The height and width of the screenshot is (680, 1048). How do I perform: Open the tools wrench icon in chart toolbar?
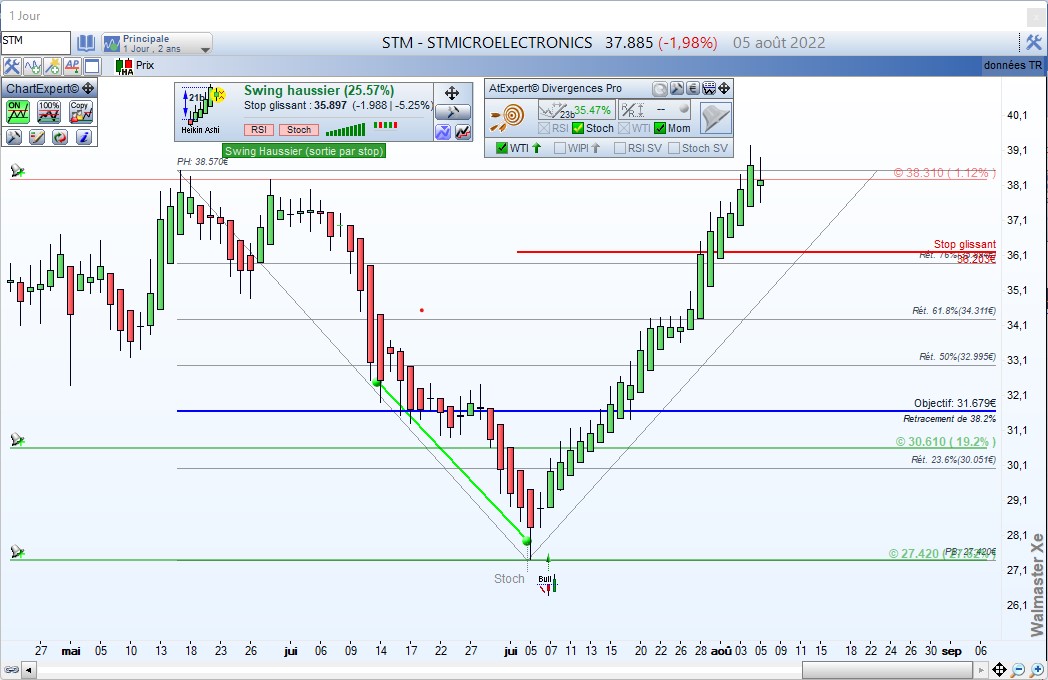[11, 66]
